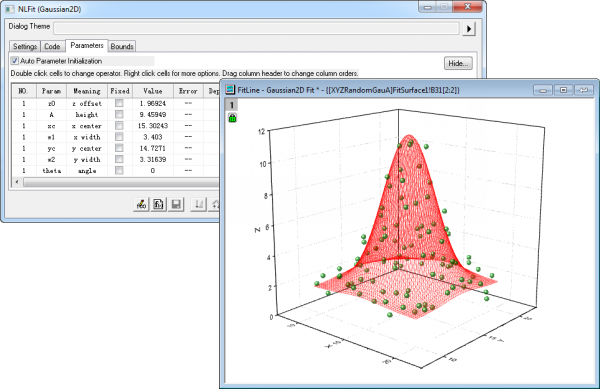Switch to the Code tab
This screenshot has width=600, height=389.
click(52, 46)
